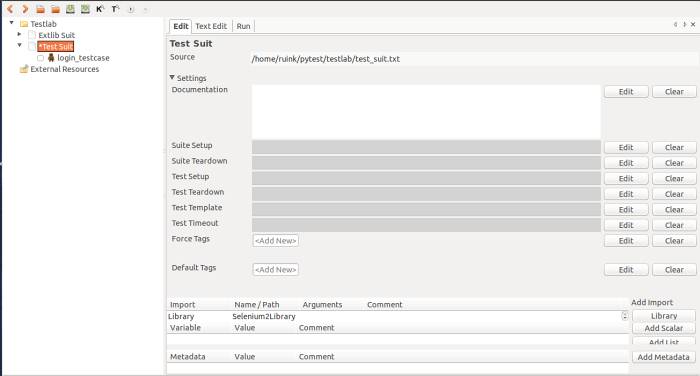Click the External Resources icon
The height and width of the screenshot is (376, 700).
click(24, 69)
